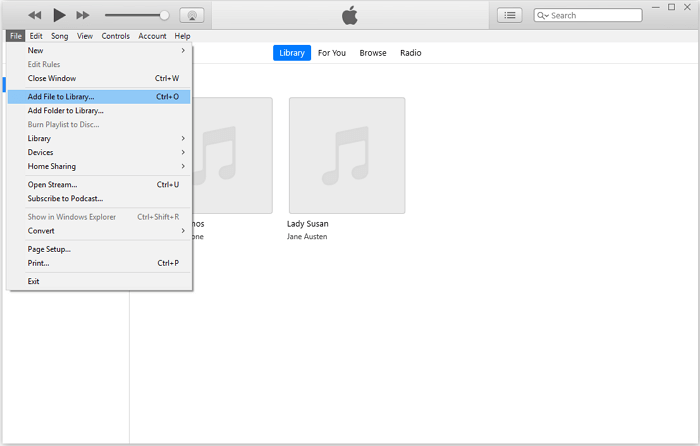Choose Subscribe to Podcast...
The height and width of the screenshot is (446, 700).
pyautogui.click(x=99, y=198)
